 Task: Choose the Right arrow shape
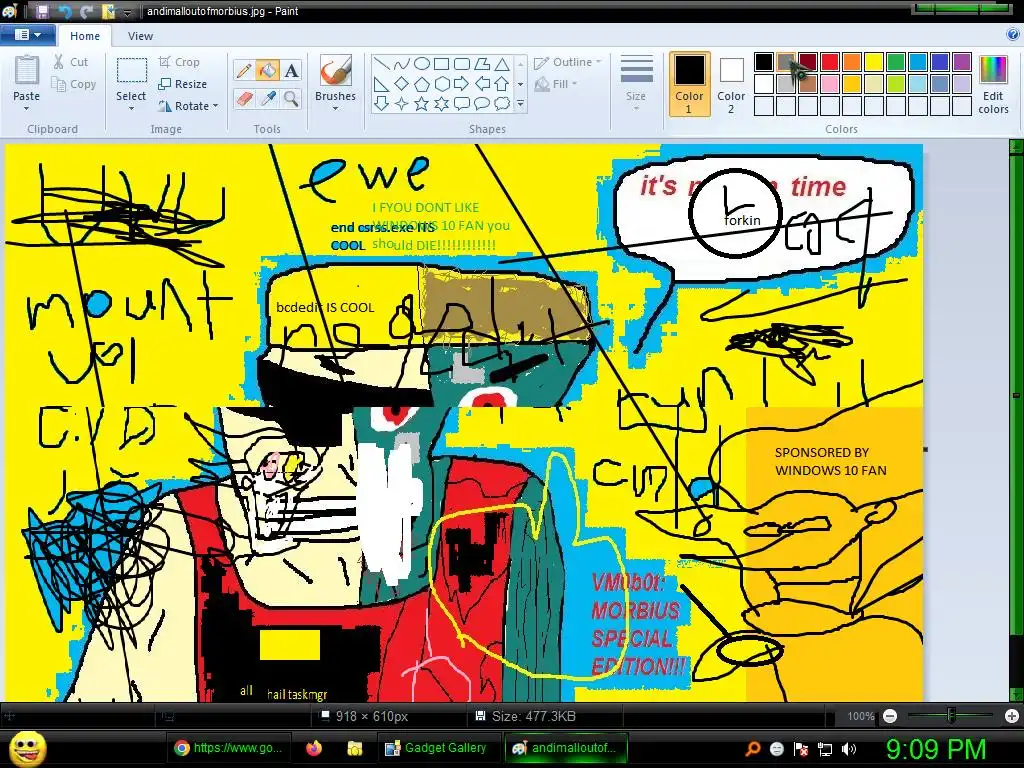[x=462, y=84]
